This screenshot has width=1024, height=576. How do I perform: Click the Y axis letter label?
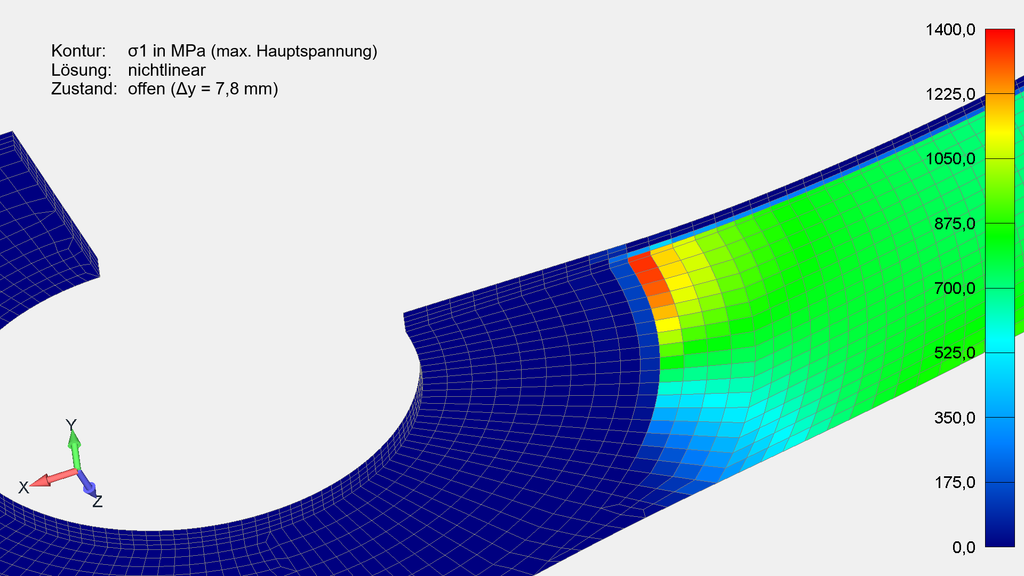point(71,425)
